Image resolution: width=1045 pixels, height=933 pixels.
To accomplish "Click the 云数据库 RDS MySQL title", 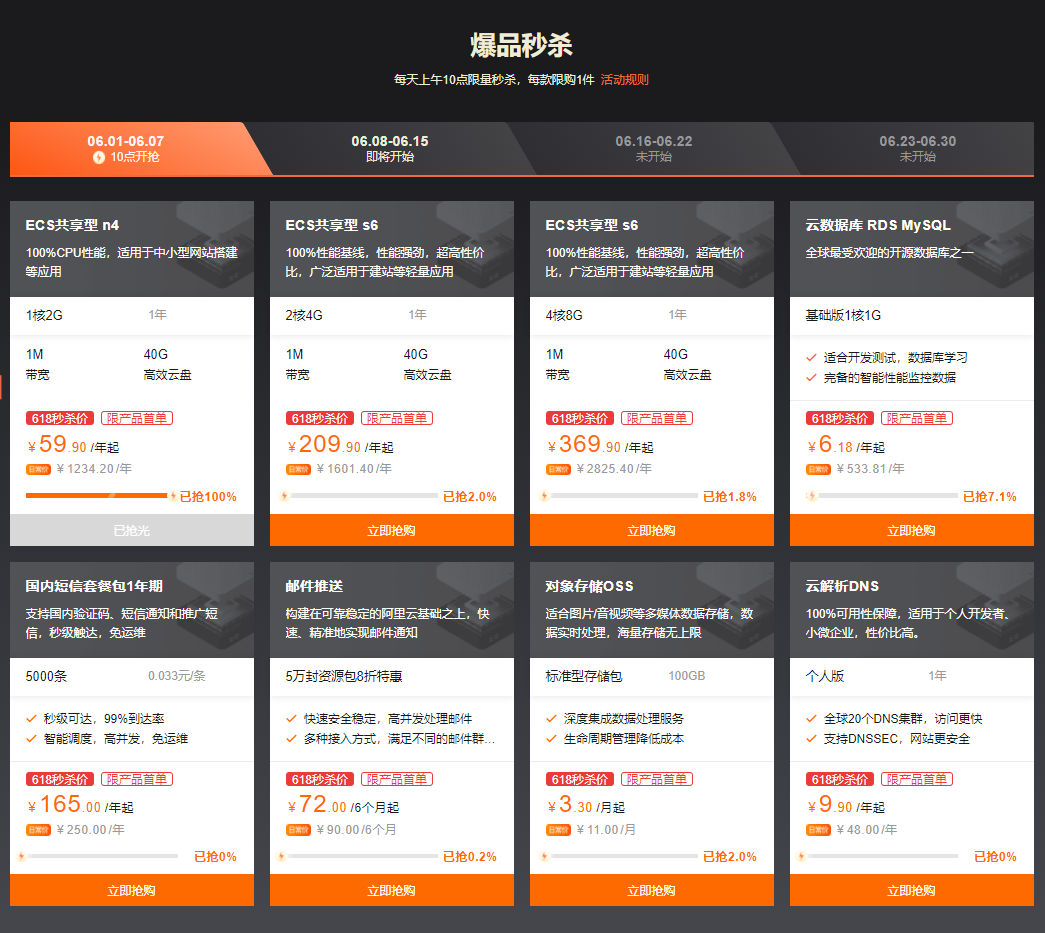I will 878,225.
